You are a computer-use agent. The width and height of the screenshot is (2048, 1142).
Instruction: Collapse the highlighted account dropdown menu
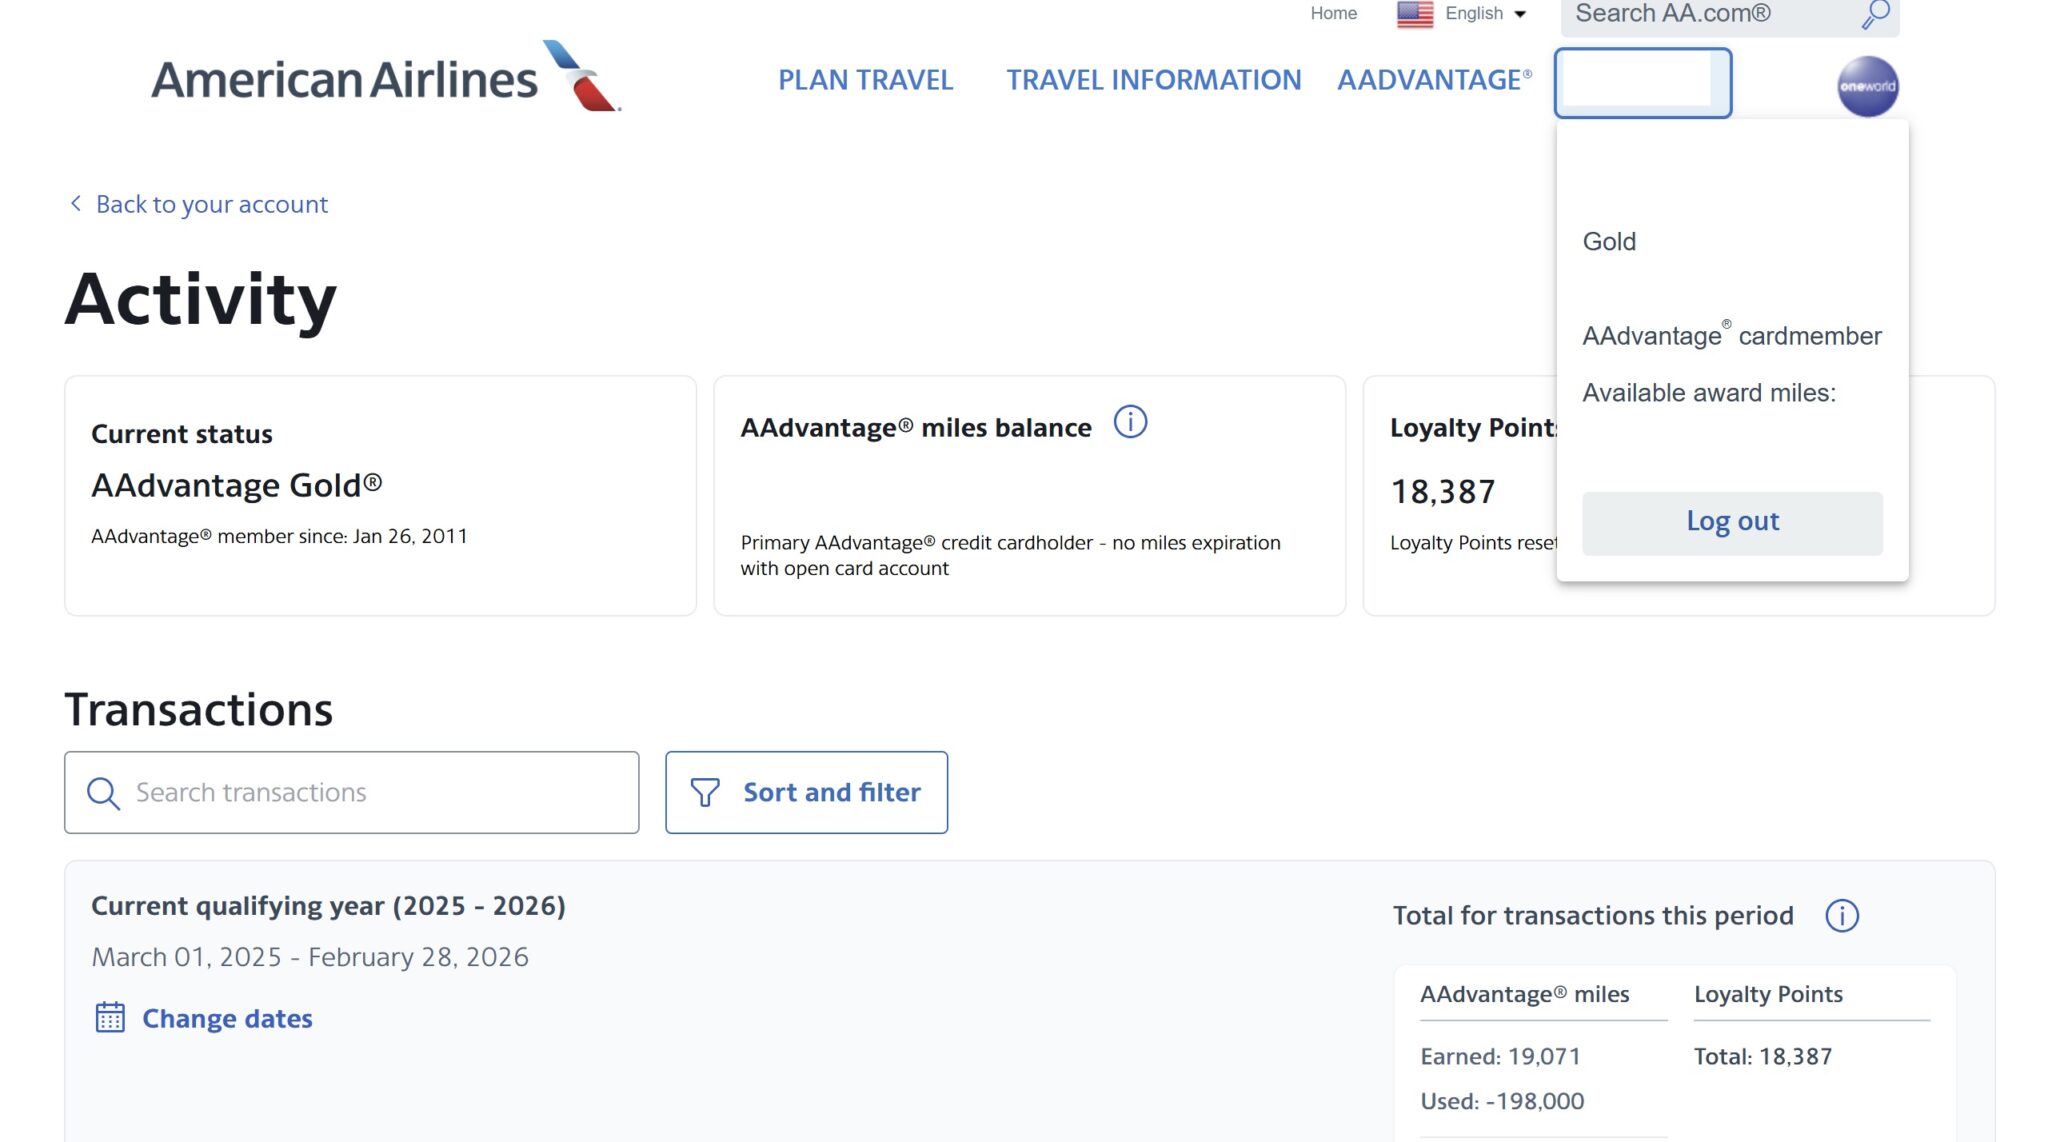(x=1642, y=83)
